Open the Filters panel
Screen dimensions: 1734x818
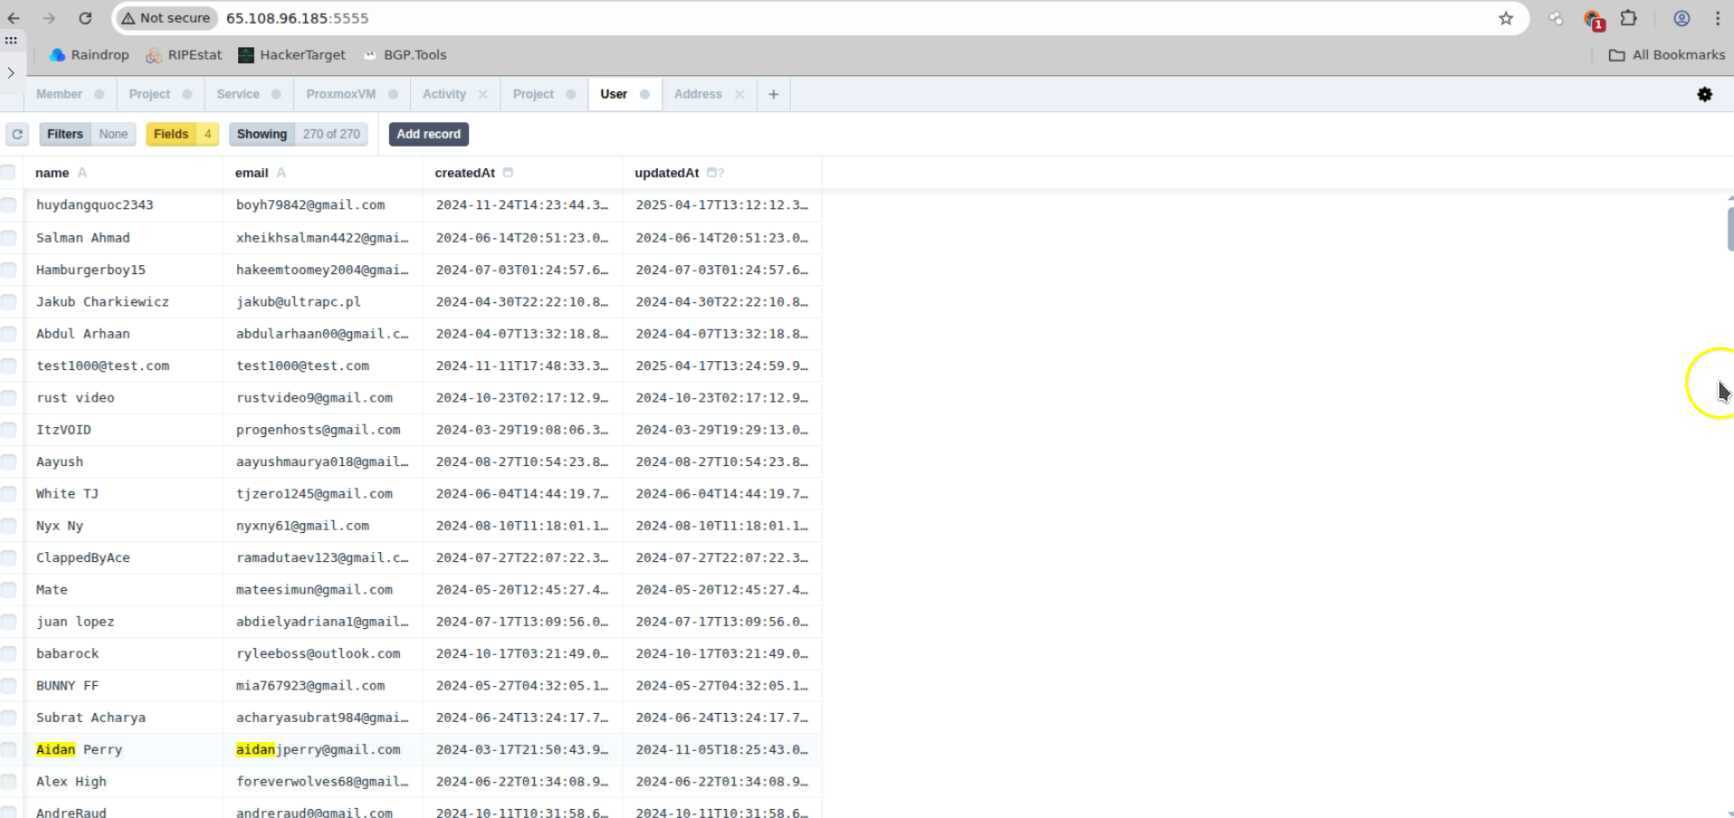pos(87,134)
